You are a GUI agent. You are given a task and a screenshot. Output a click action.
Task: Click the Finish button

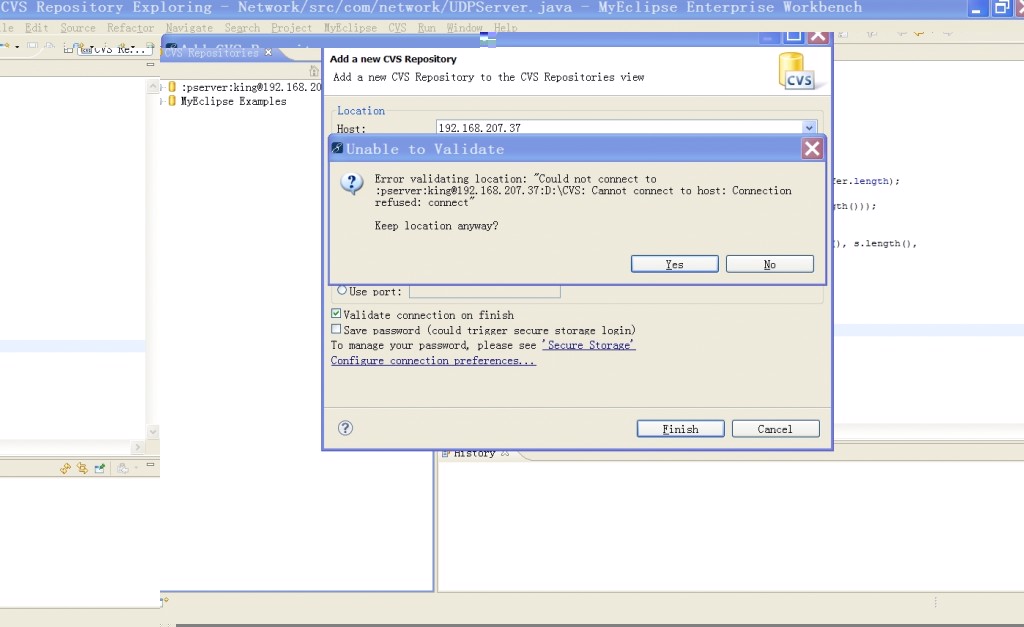tap(680, 428)
